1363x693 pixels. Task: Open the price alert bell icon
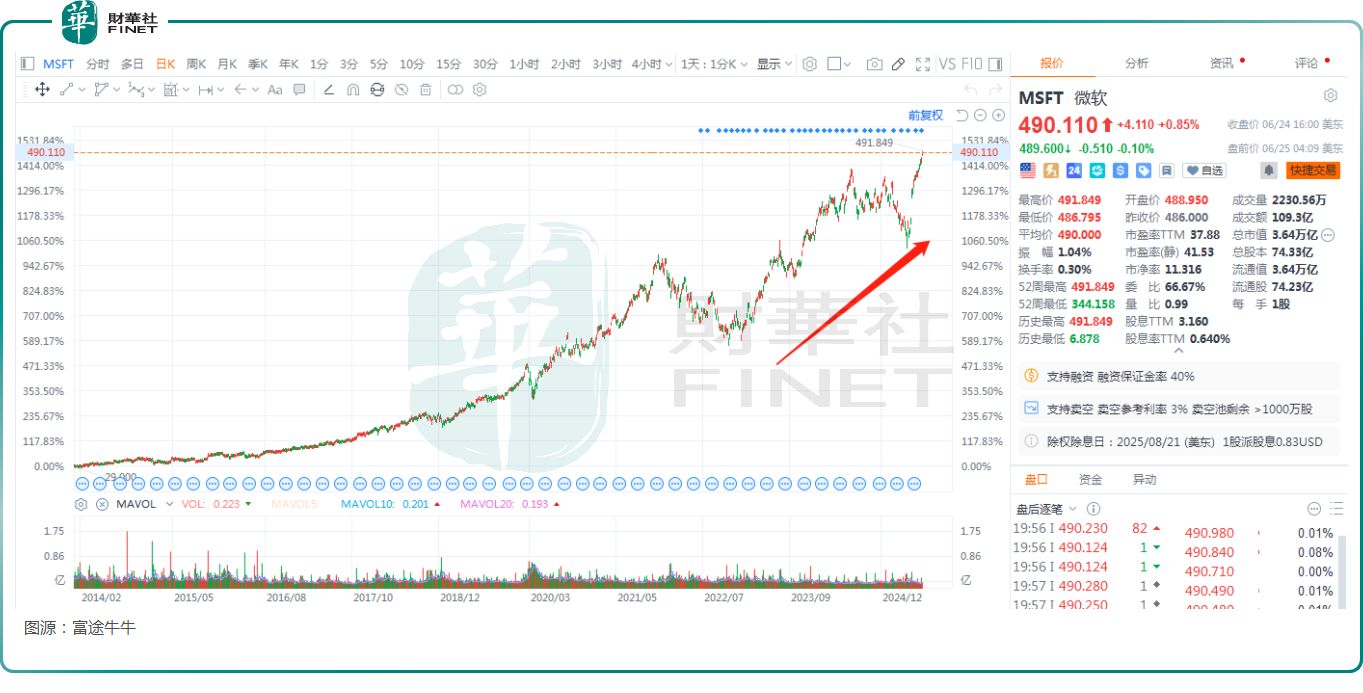pyautogui.click(x=1269, y=171)
